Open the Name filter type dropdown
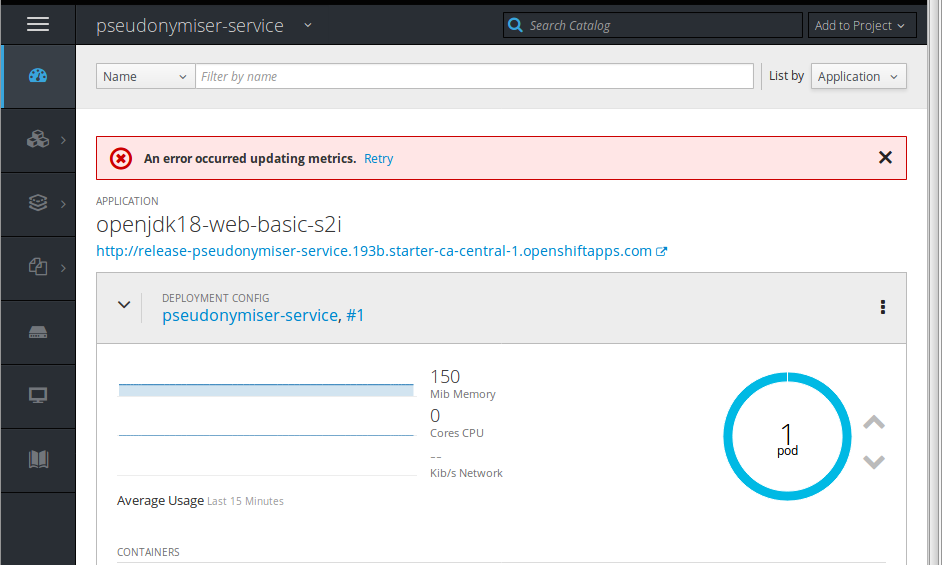 (145, 77)
